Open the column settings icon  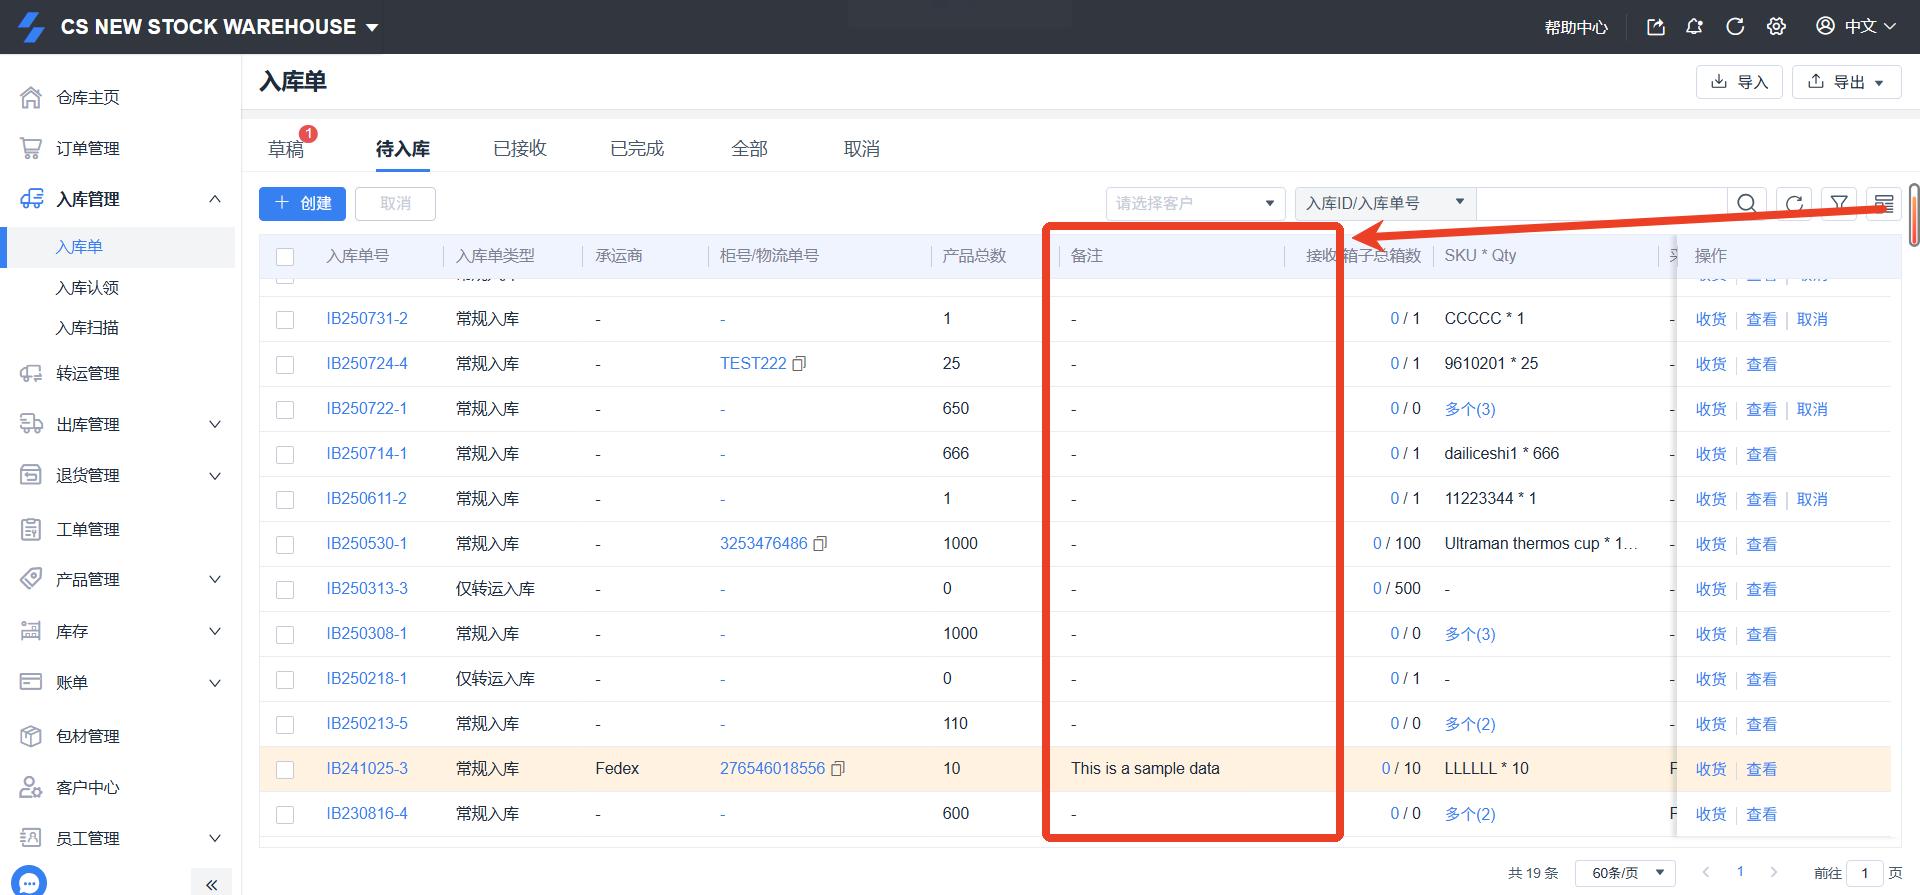coord(1883,204)
